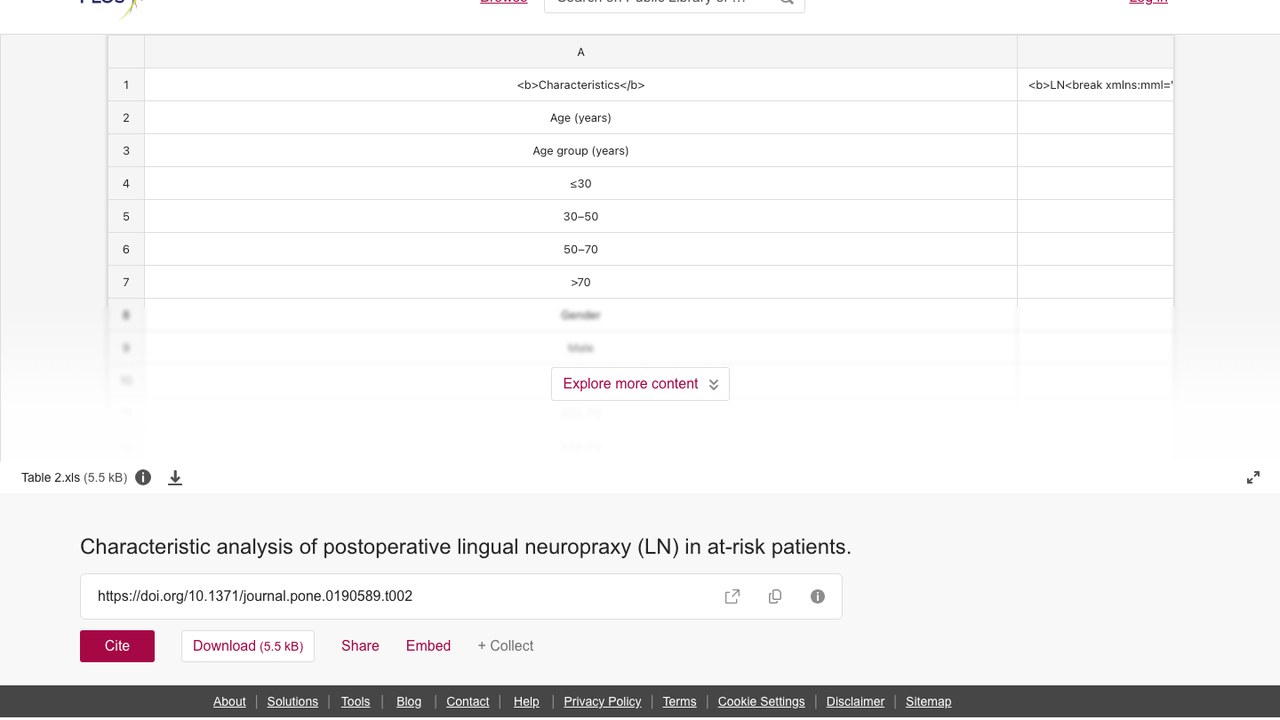This screenshot has width=1280, height=720.
Task: Select the '50–70' cell
Action: coord(581,250)
